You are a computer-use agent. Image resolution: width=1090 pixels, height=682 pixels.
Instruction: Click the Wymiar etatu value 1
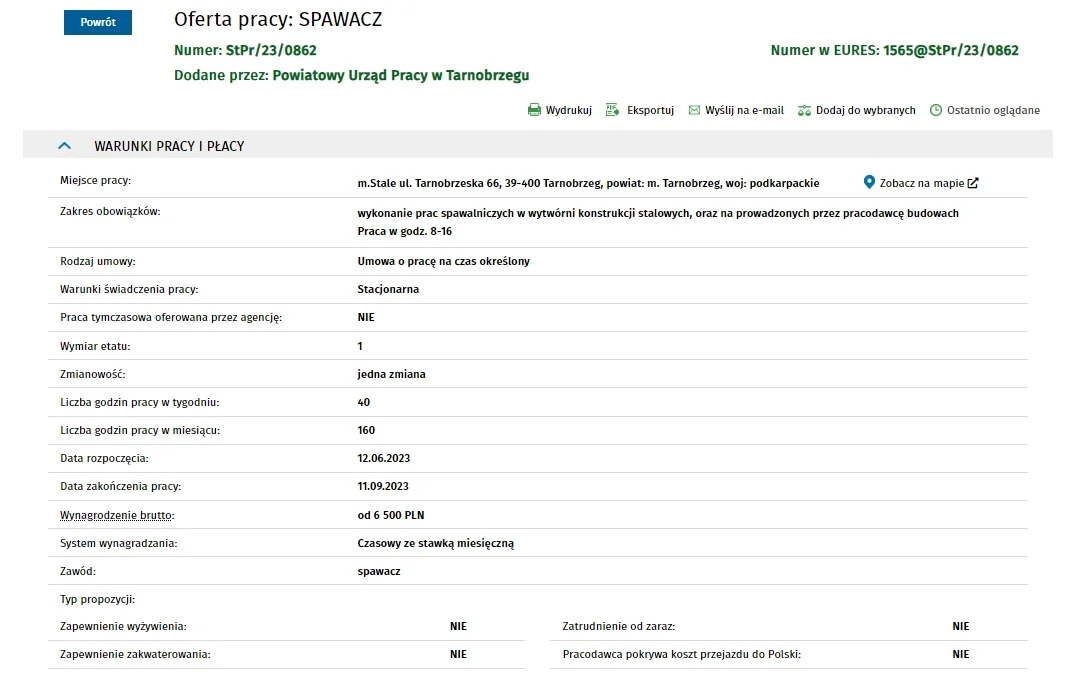[x=360, y=346]
